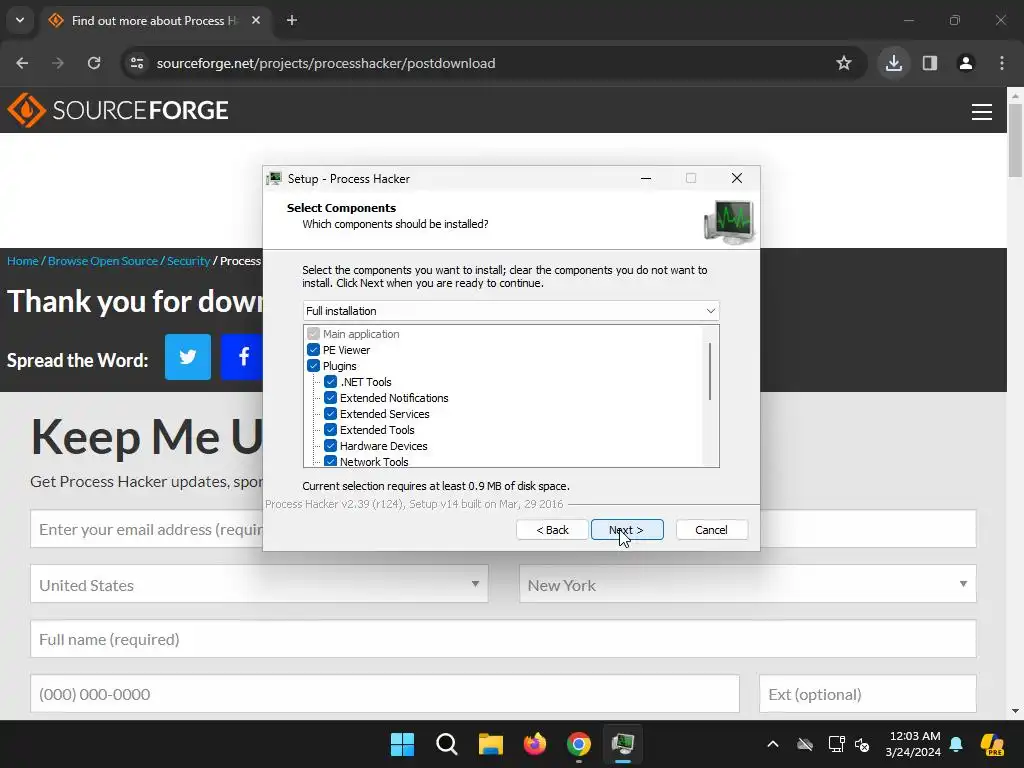Open the SourceForge hamburger menu

pos(982,112)
